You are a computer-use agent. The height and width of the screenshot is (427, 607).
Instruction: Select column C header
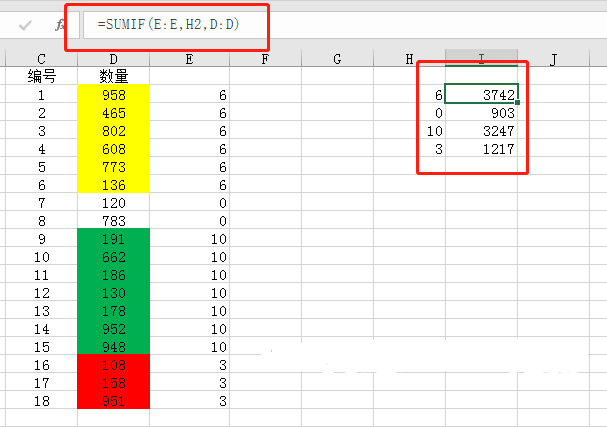tap(41, 59)
